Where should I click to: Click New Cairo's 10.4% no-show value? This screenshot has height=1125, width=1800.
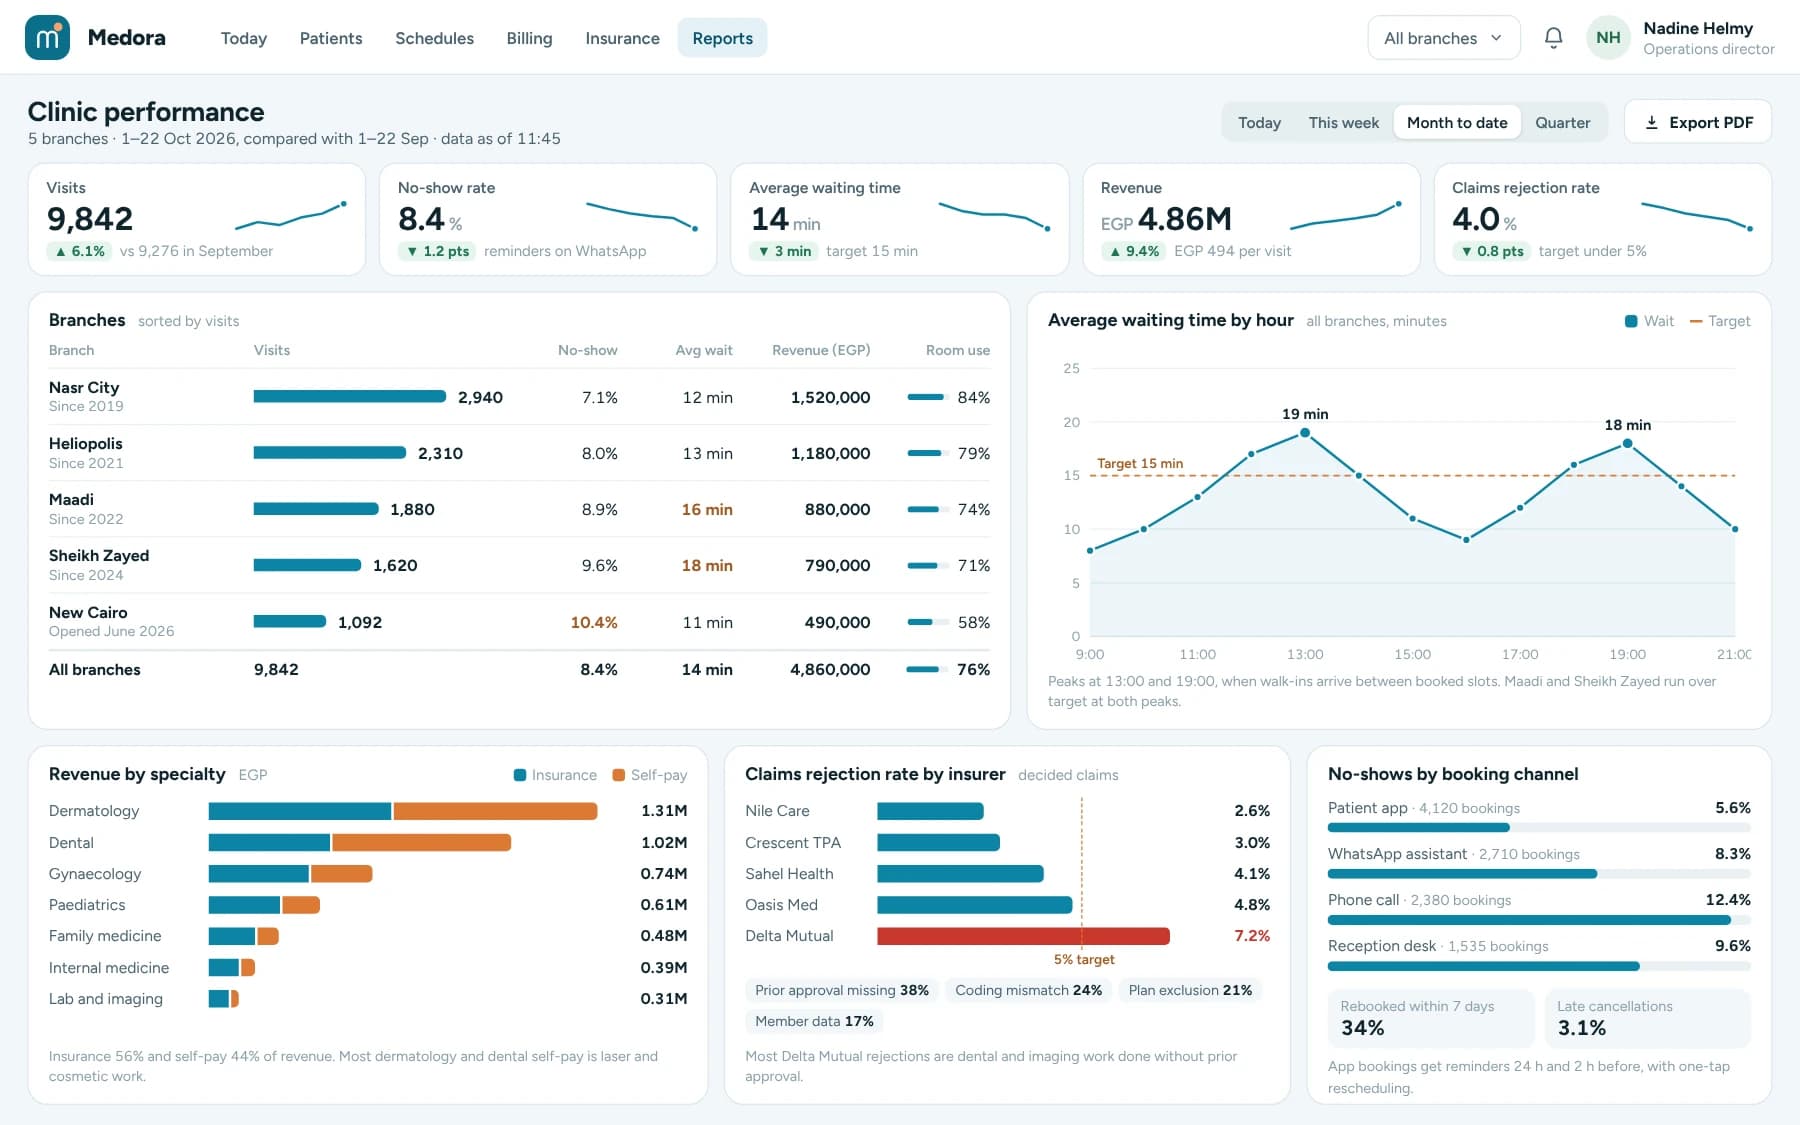pos(594,622)
